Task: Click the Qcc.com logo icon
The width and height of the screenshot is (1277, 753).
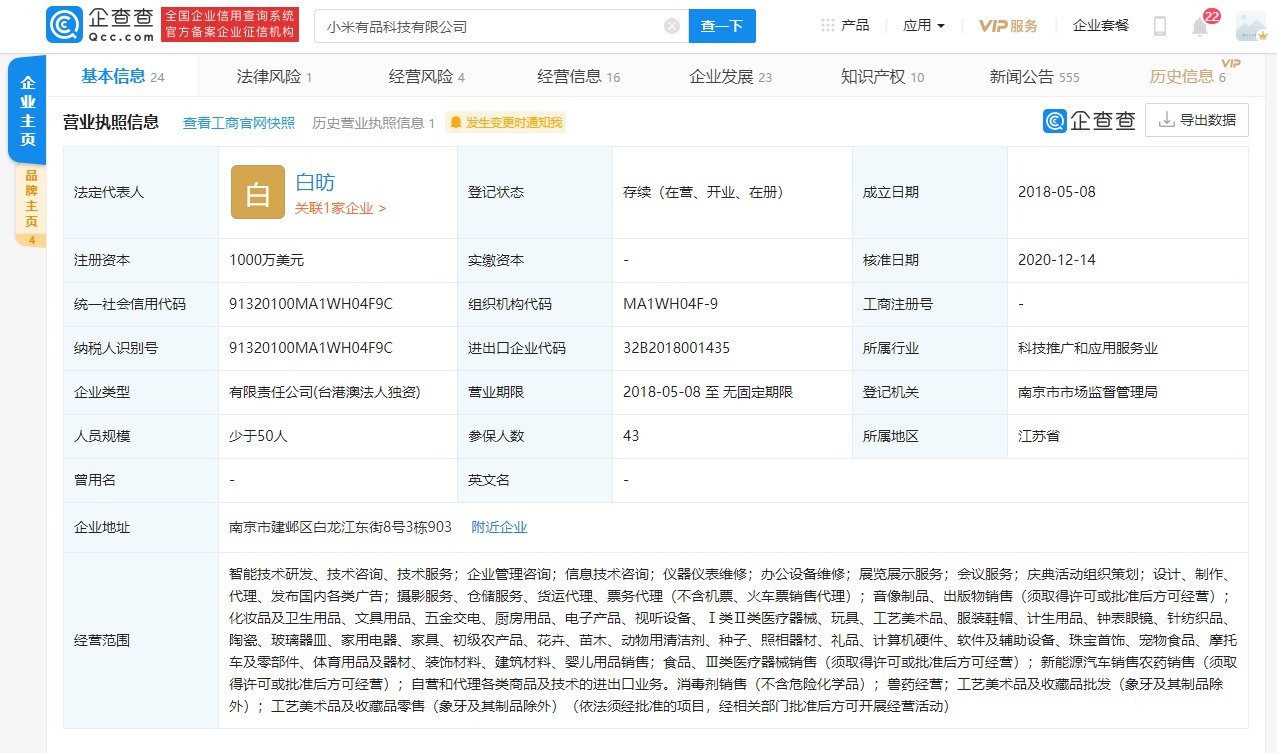Action: click(64, 25)
